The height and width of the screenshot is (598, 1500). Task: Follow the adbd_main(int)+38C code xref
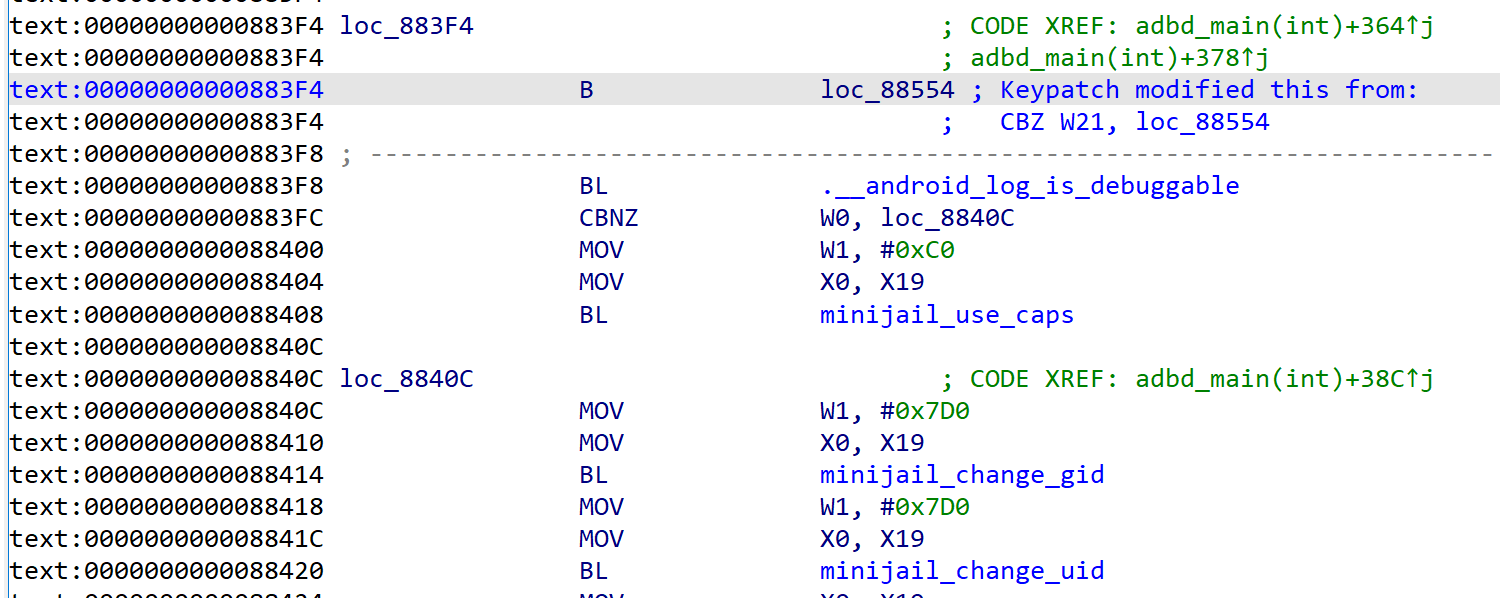pos(1285,379)
